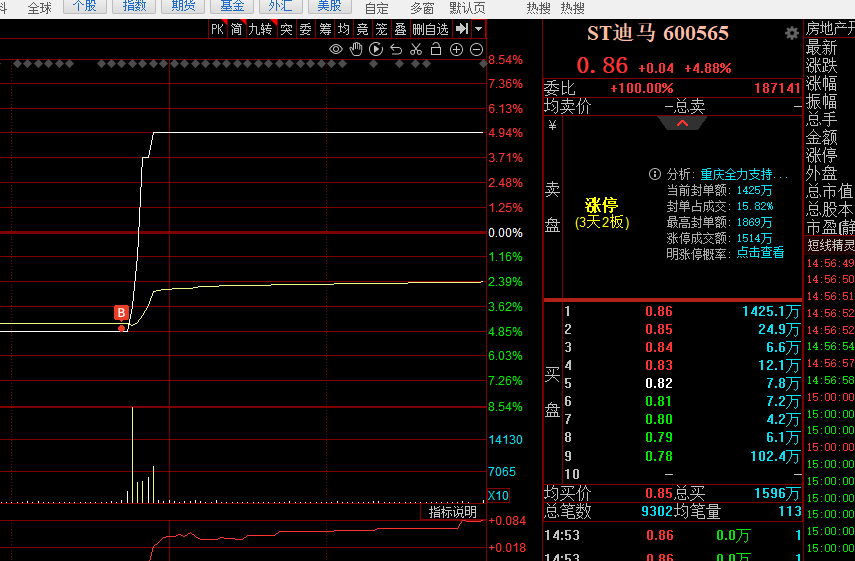The height and width of the screenshot is (561, 855).
Task: Switch to the 指数 tab
Action: point(134,6)
